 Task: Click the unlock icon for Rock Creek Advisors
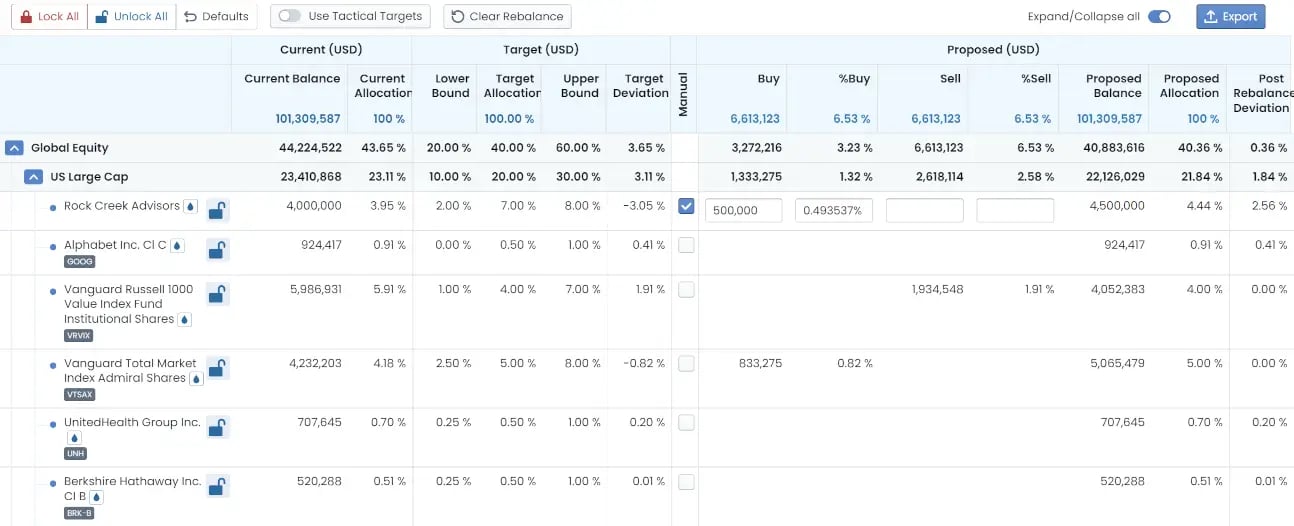217,210
